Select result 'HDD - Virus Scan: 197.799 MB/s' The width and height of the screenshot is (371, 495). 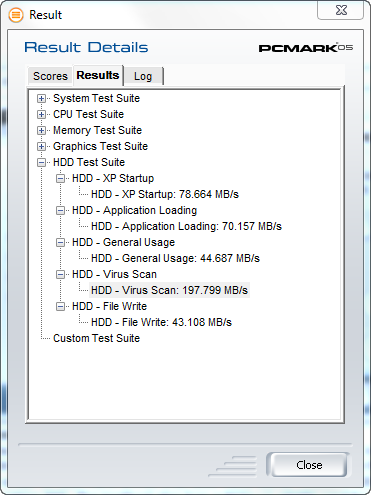click(x=169, y=290)
